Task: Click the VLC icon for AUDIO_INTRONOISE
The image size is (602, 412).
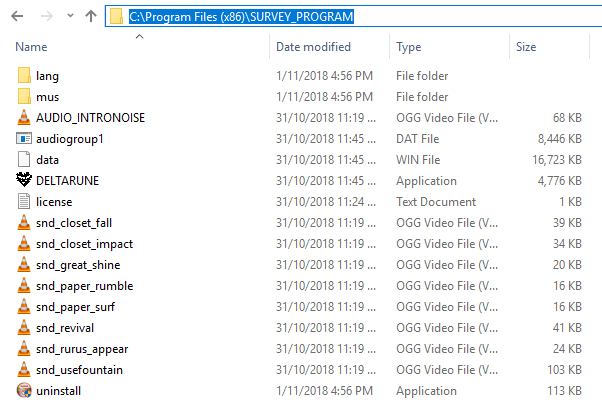Action: point(24,117)
